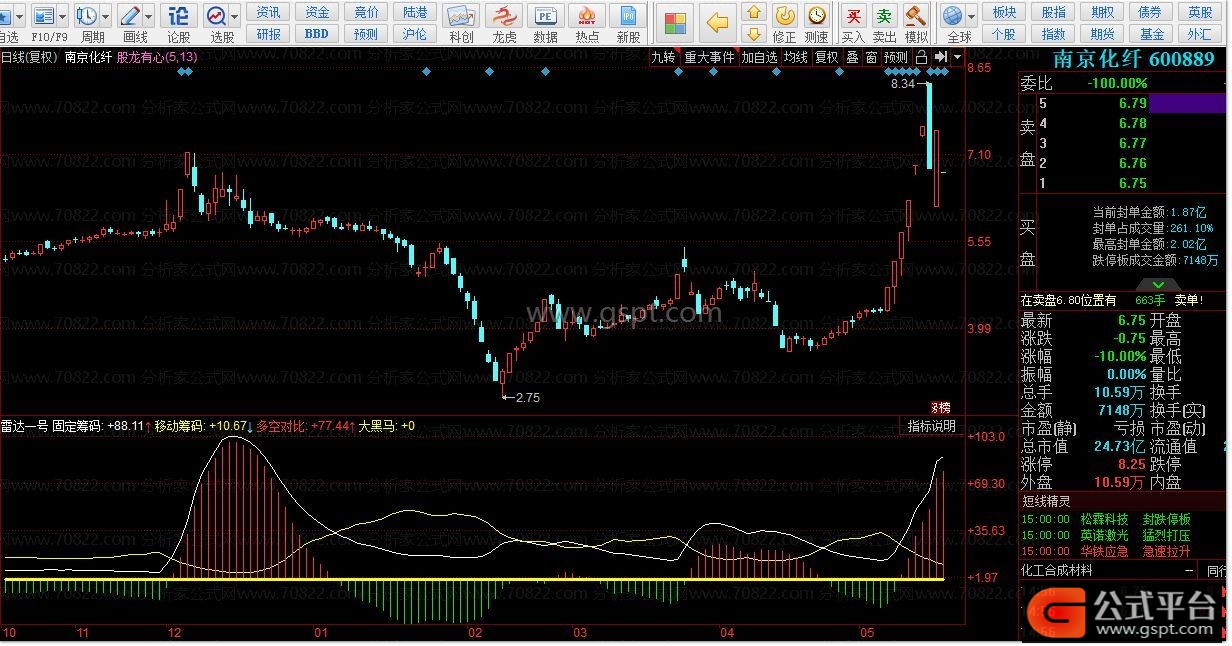Click the four-color window layout icon
The height and width of the screenshot is (646, 1232).
677,22
